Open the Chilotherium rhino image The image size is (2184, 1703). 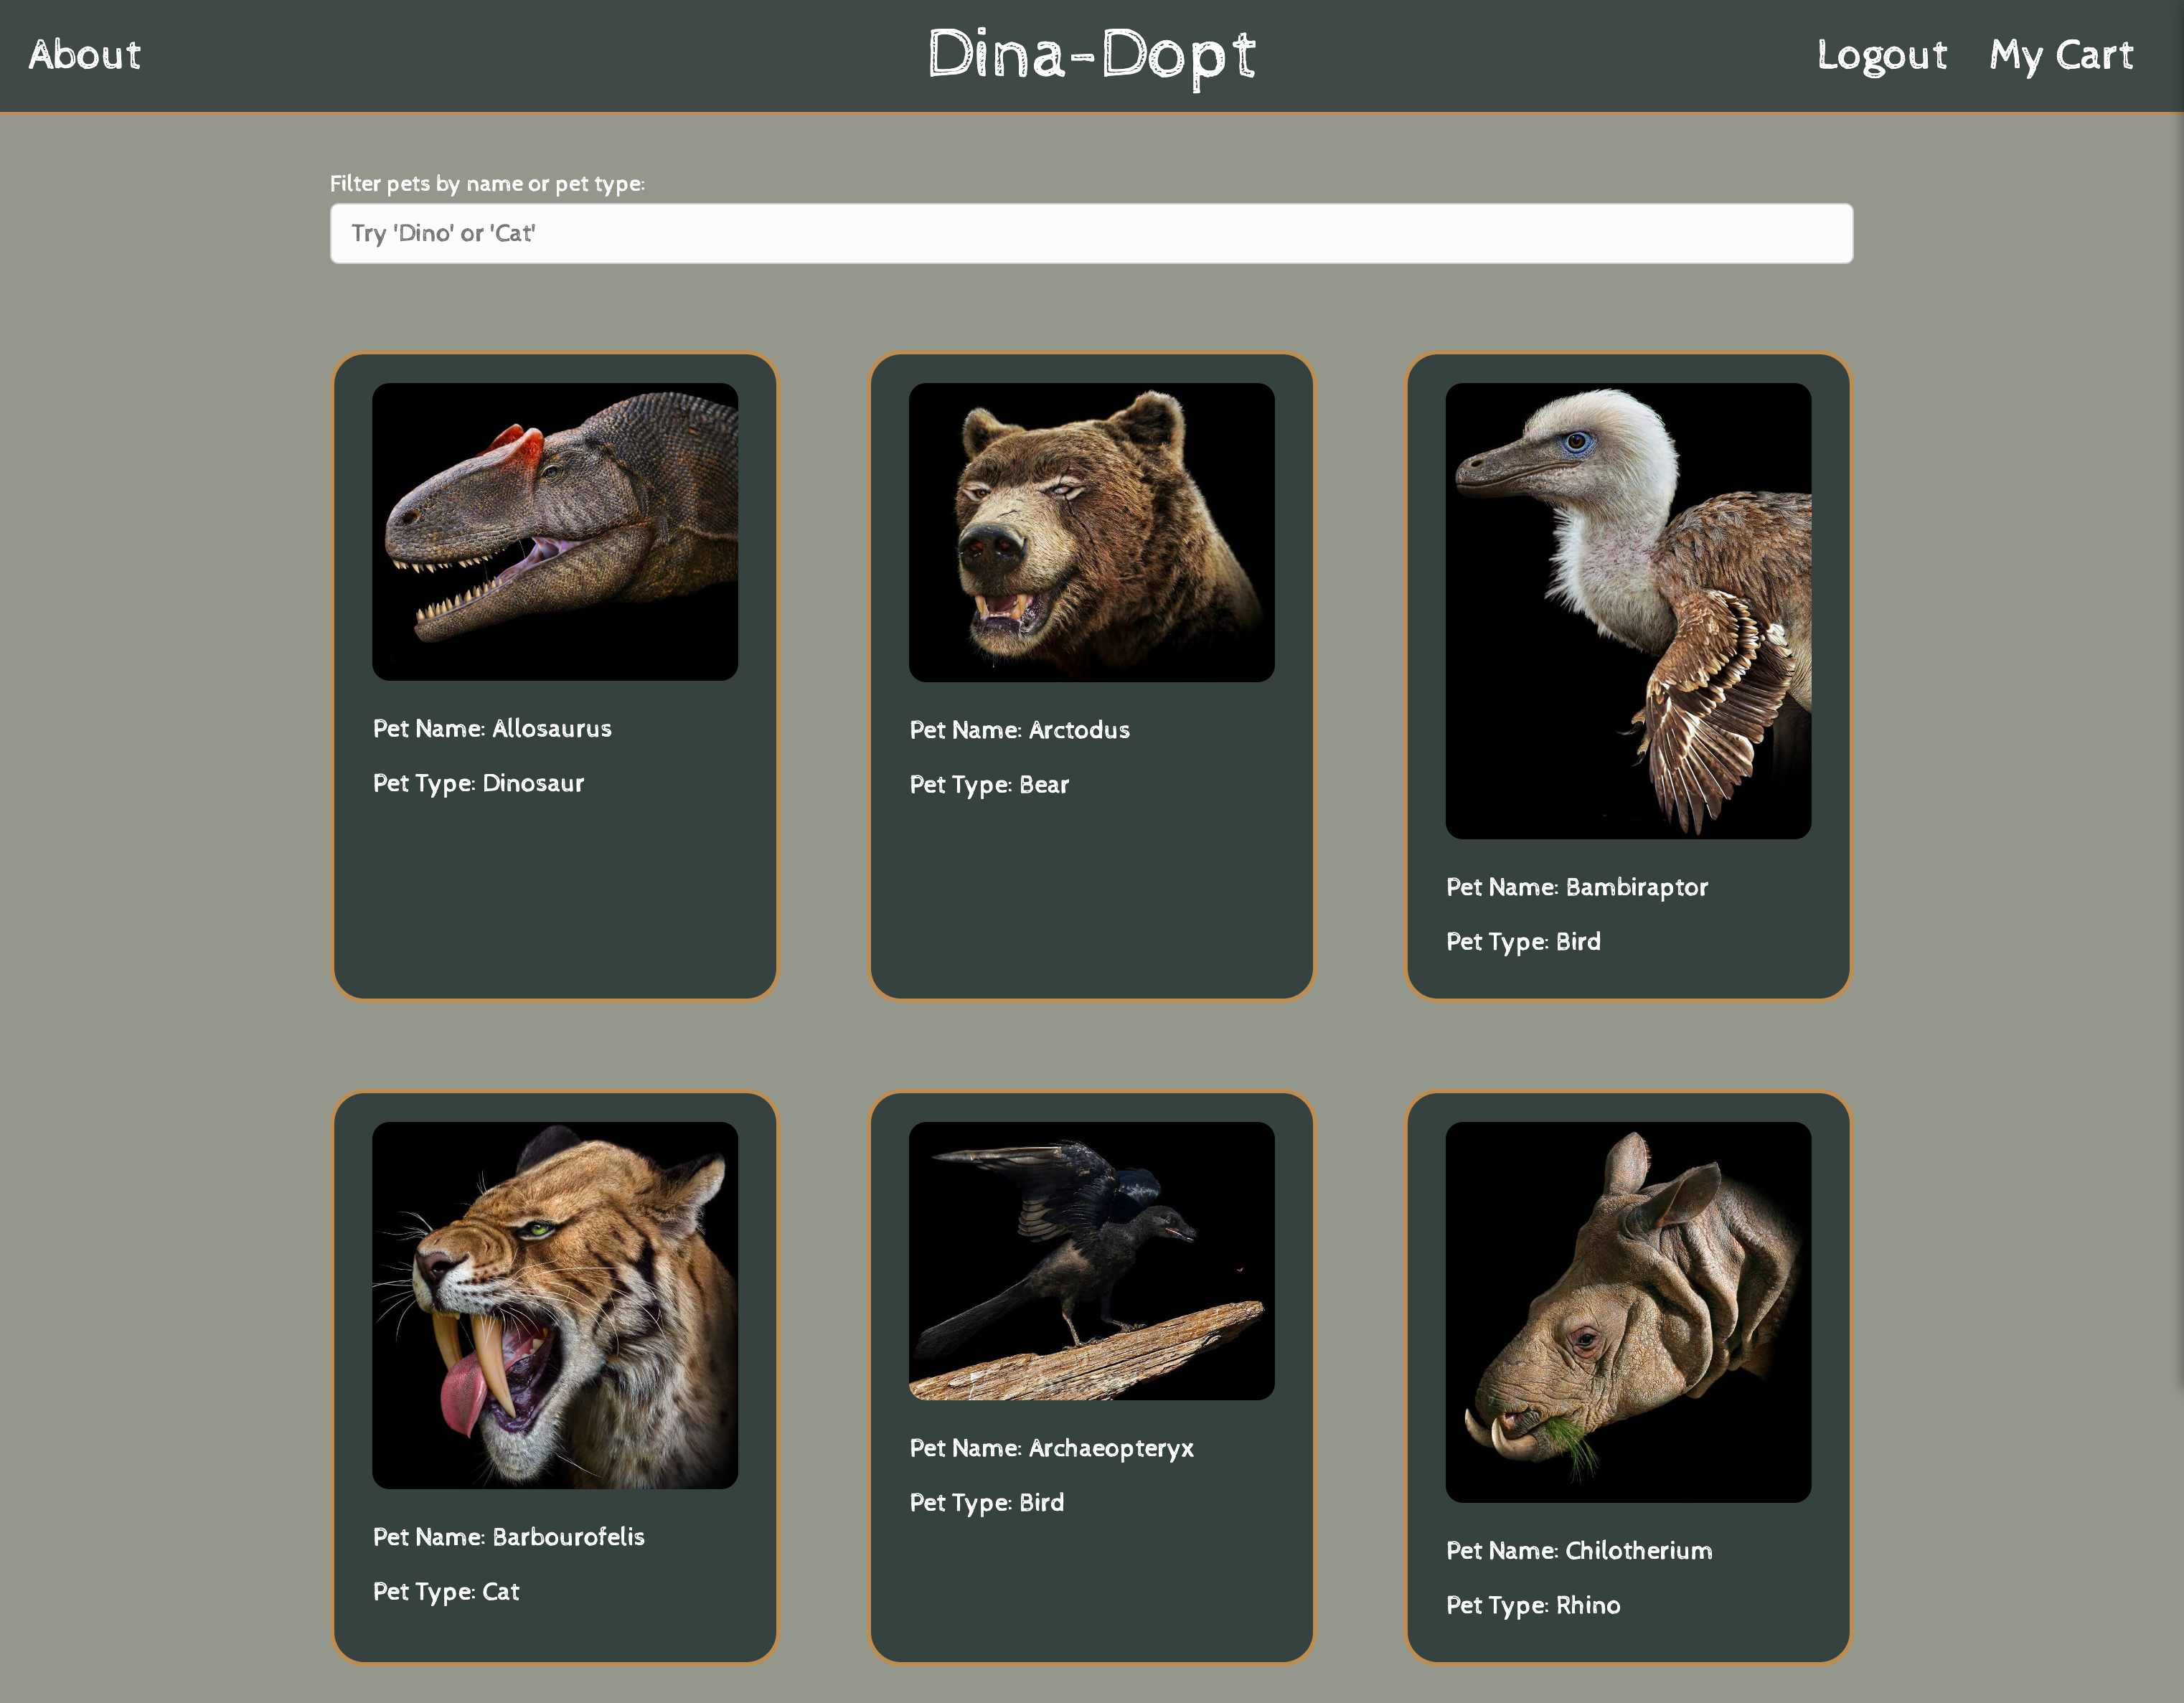1627,1311
